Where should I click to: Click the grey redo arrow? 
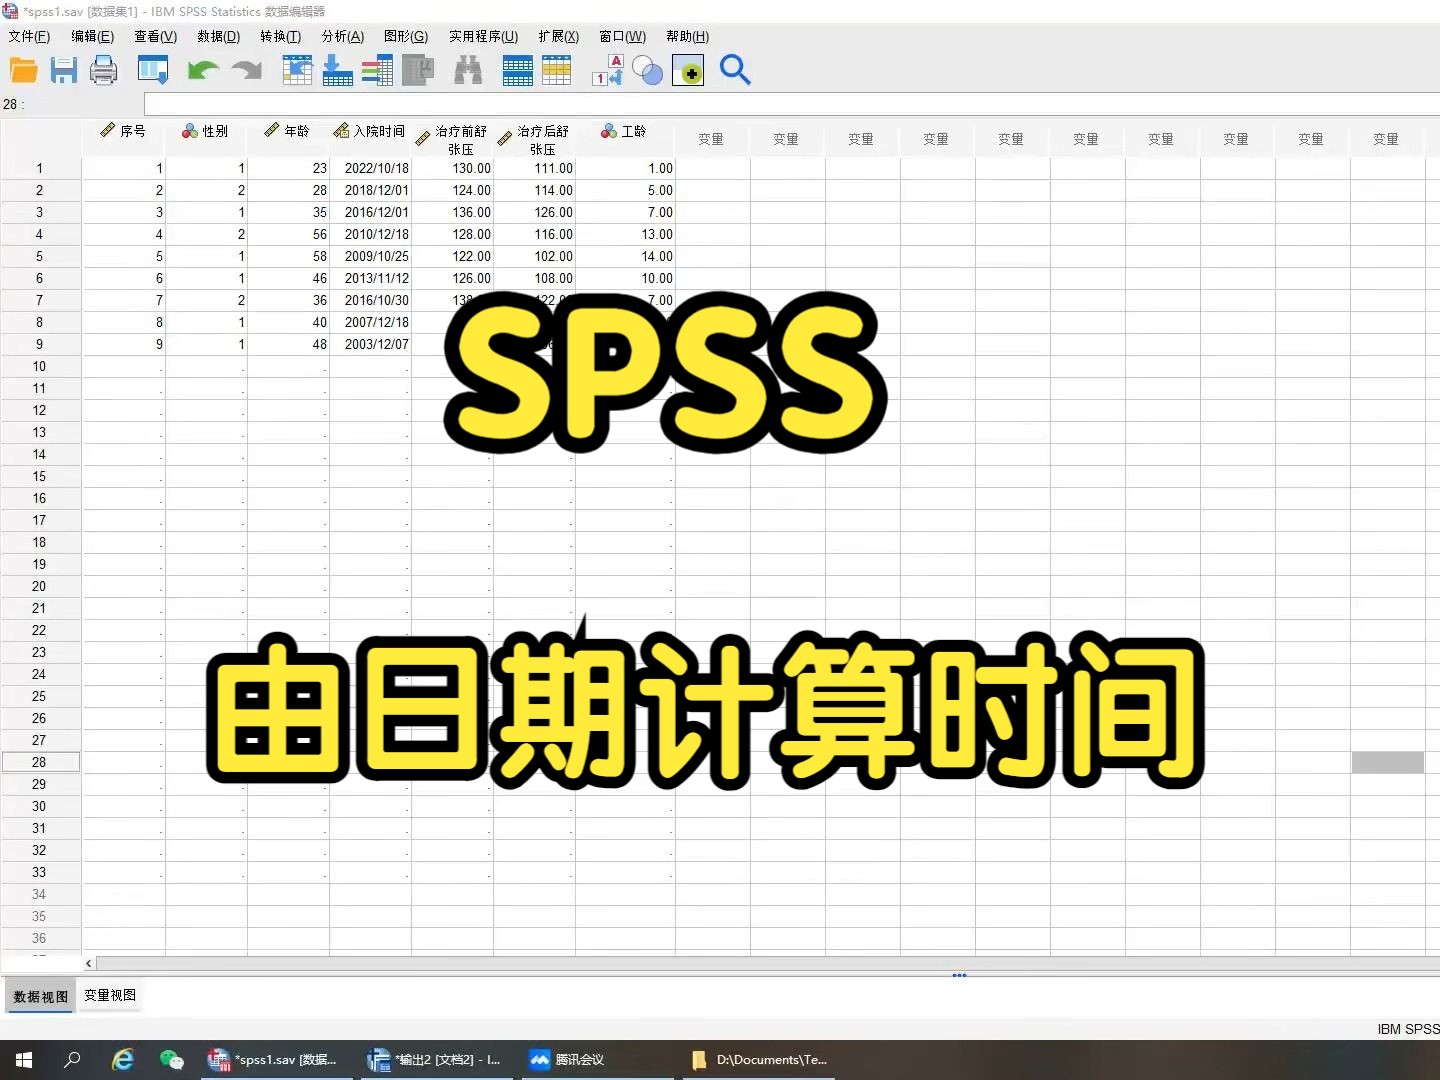246,70
